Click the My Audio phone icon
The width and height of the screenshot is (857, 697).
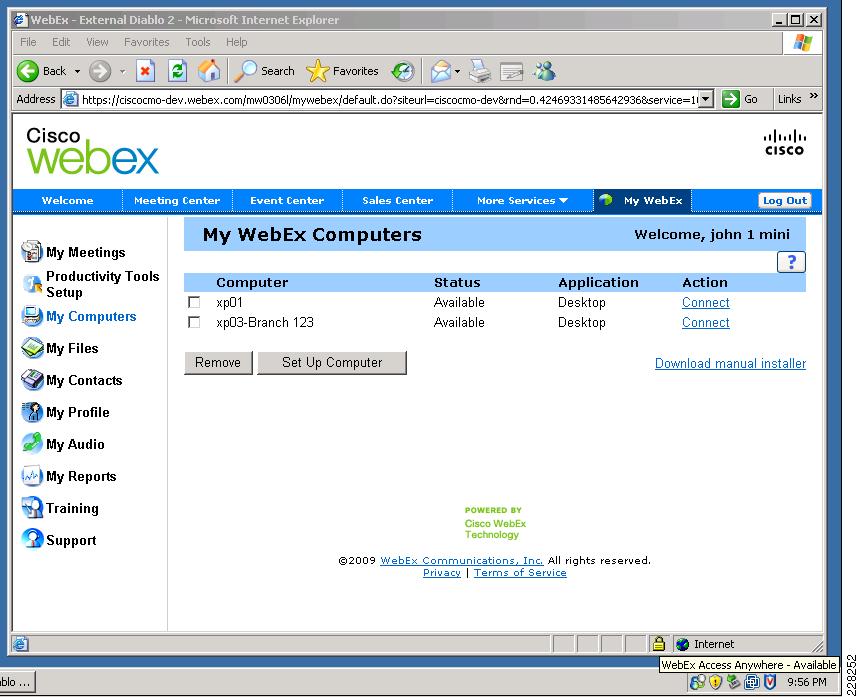pyautogui.click(x=32, y=443)
